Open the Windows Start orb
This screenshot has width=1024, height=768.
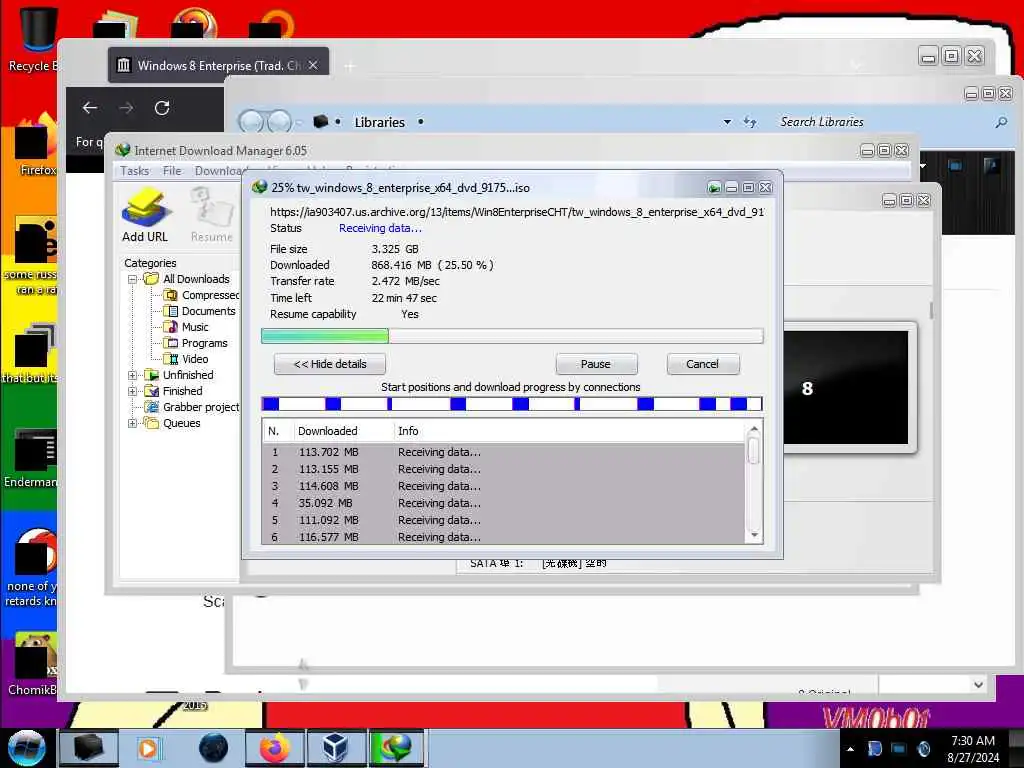27,748
